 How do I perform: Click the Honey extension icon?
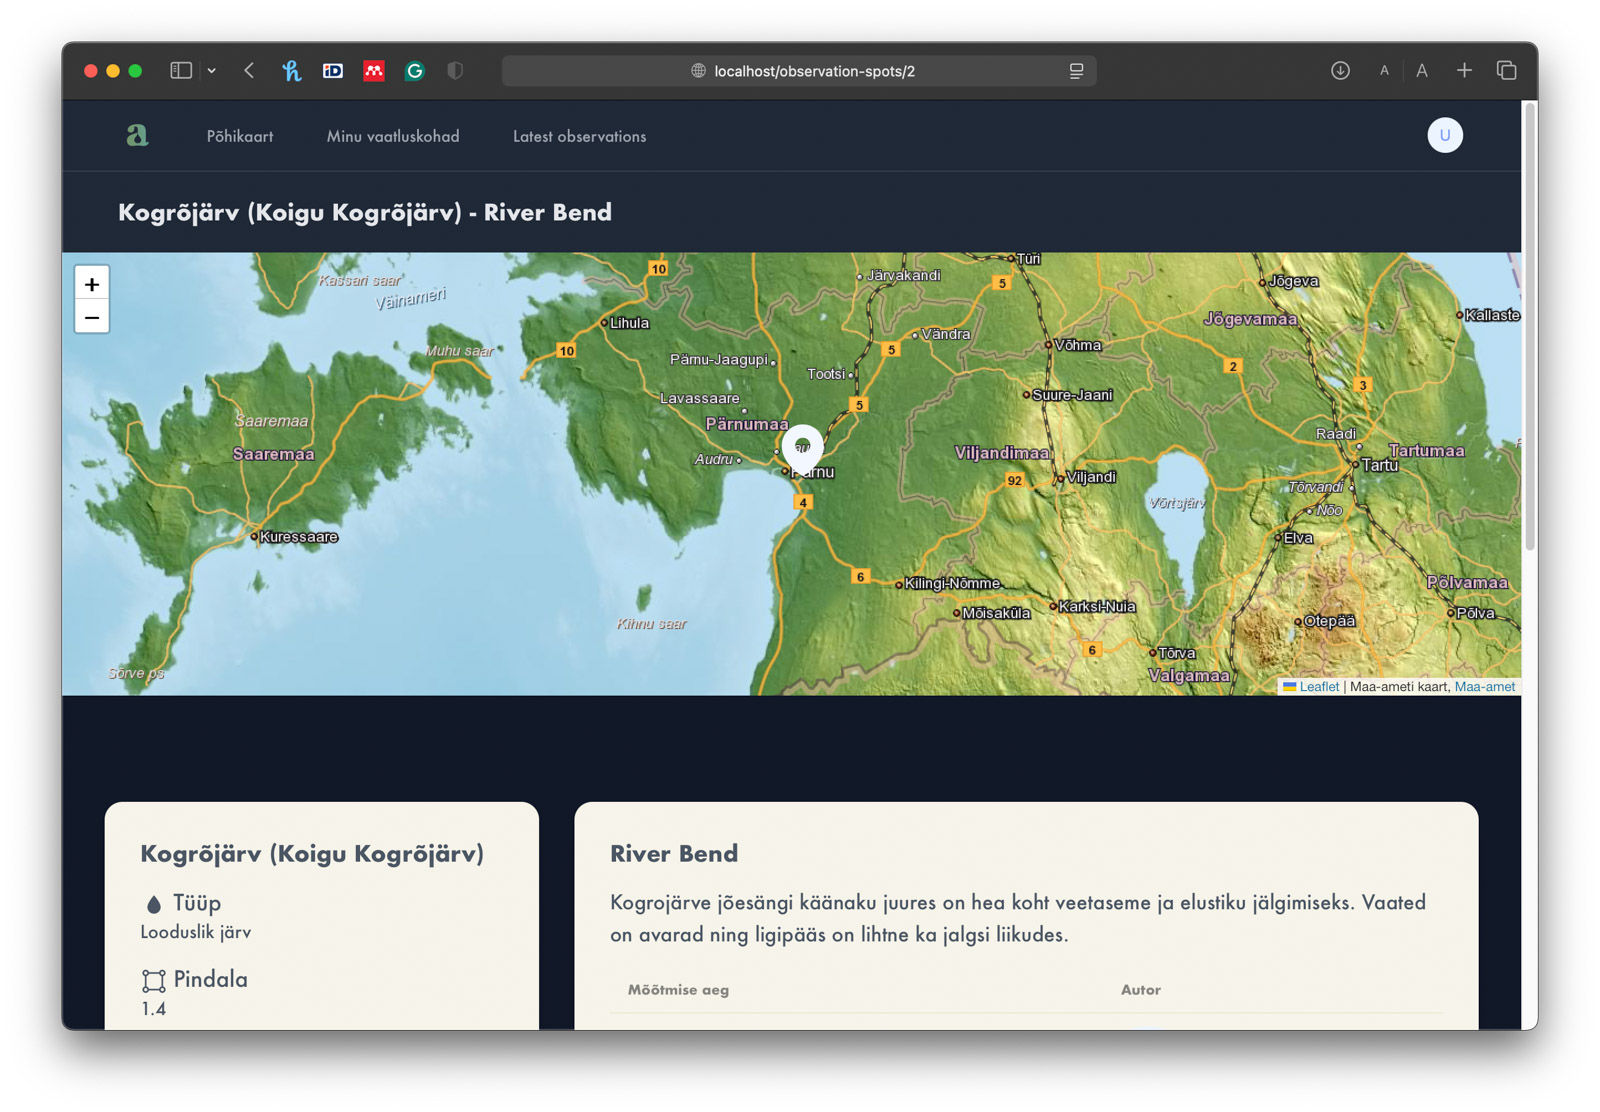click(x=291, y=71)
